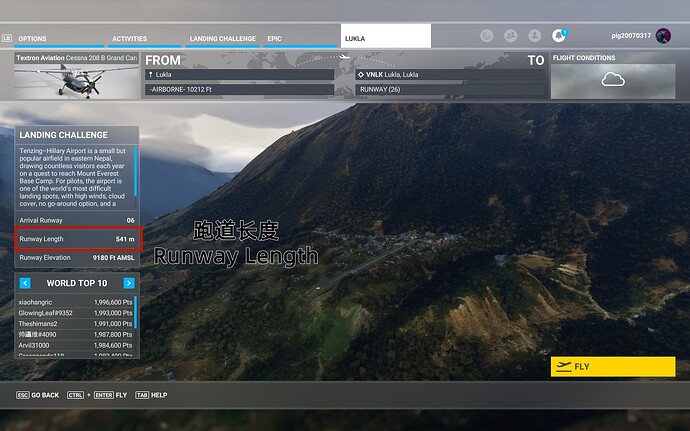The width and height of the screenshot is (690, 431).
Task: Click the cloud weather icon
Action: pos(612,80)
